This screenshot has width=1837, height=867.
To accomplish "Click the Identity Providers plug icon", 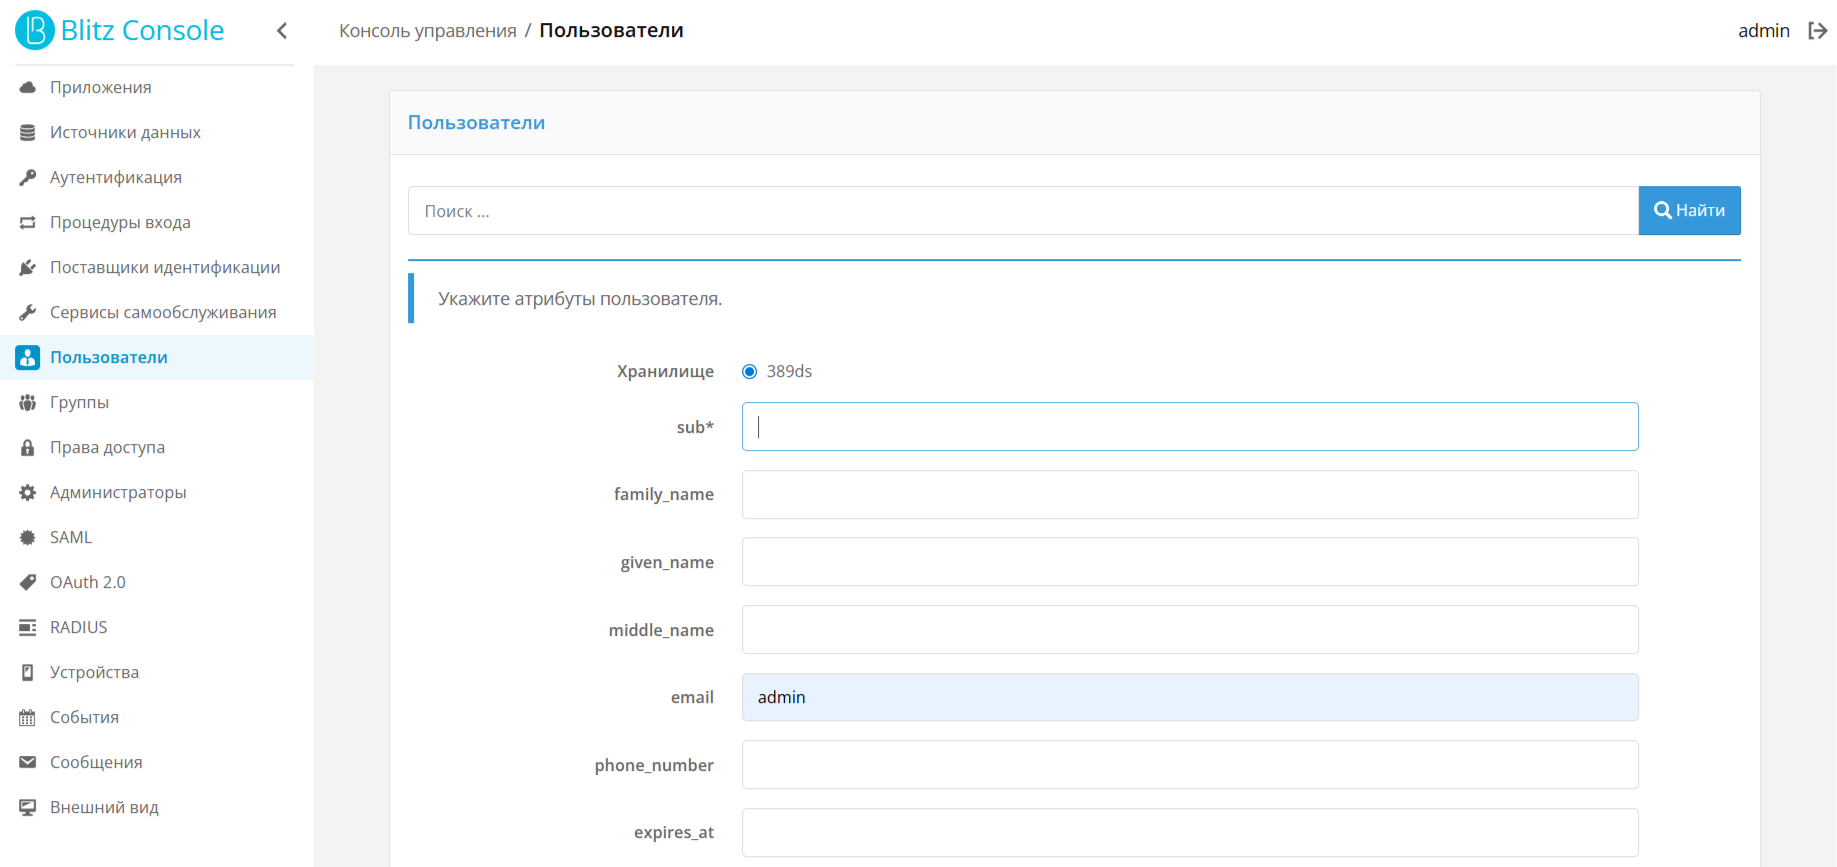I will click(28, 268).
